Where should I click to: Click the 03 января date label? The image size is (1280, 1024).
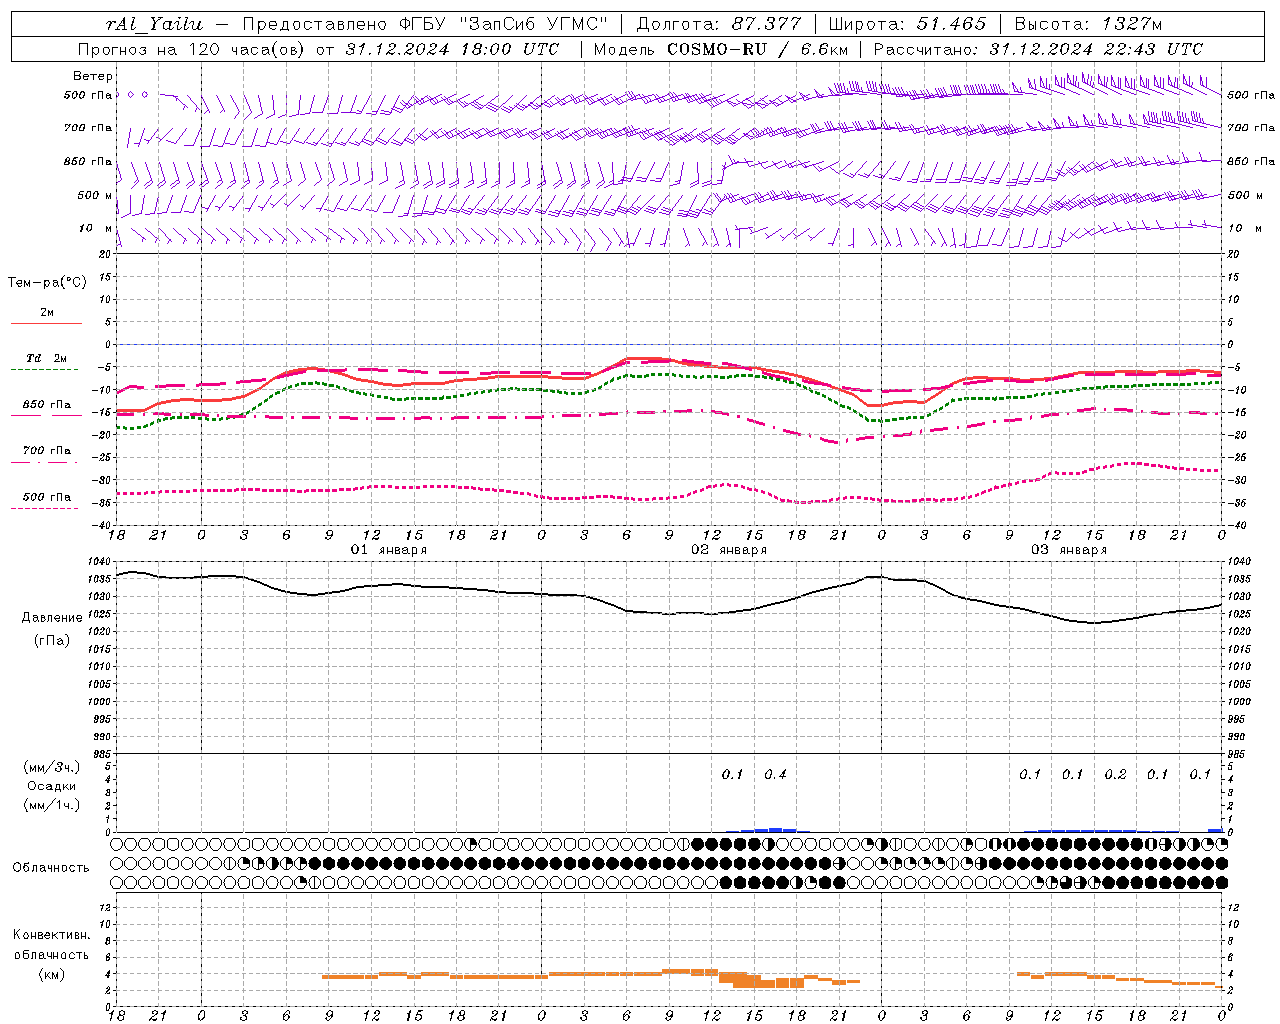point(1069,550)
